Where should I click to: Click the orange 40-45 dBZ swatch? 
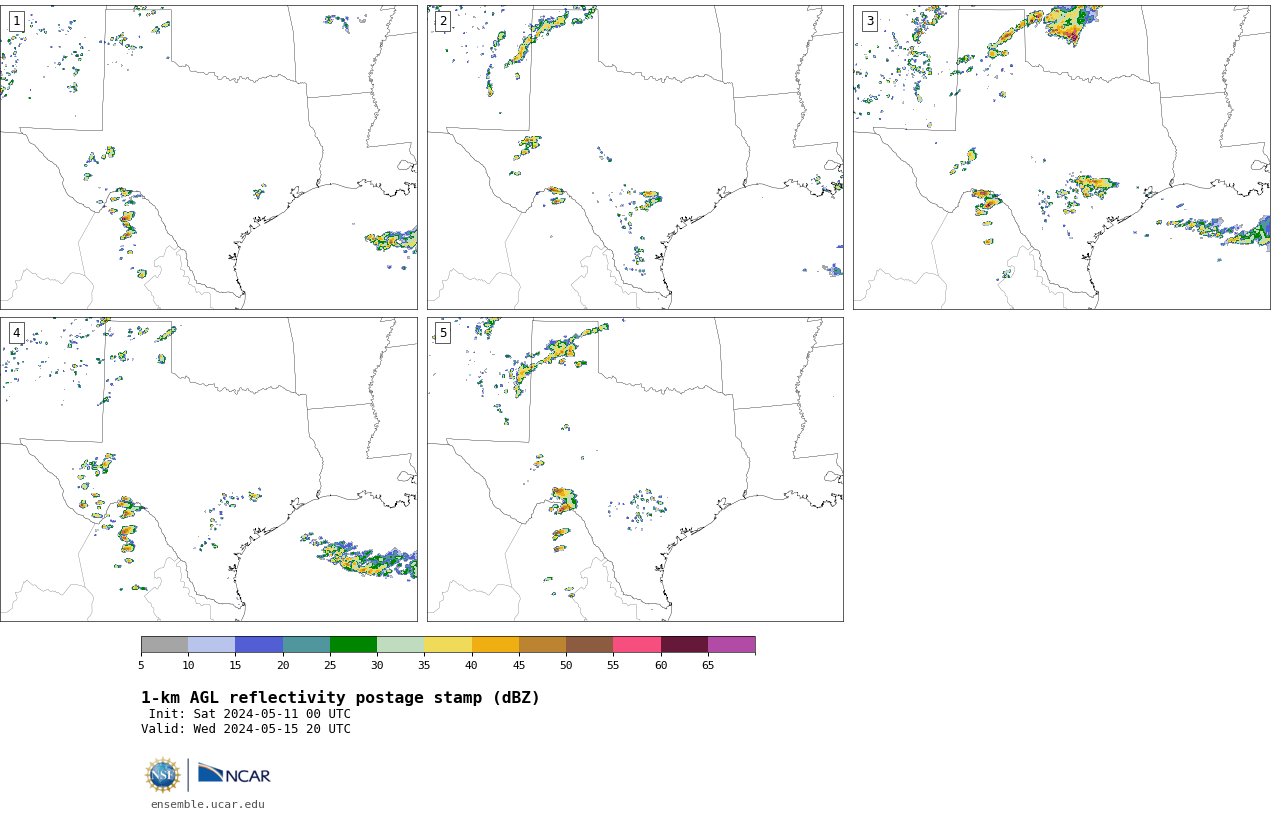click(495, 644)
